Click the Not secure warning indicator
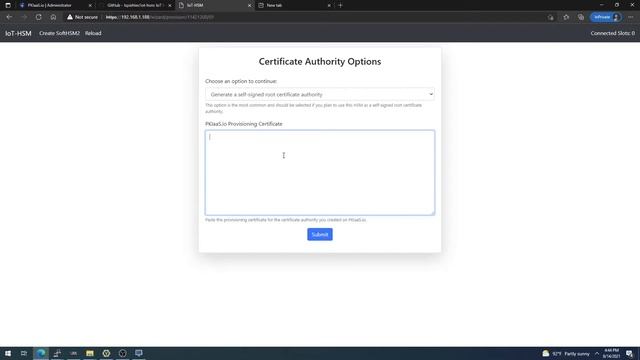The image size is (640, 360). pyautogui.click(x=82, y=17)
